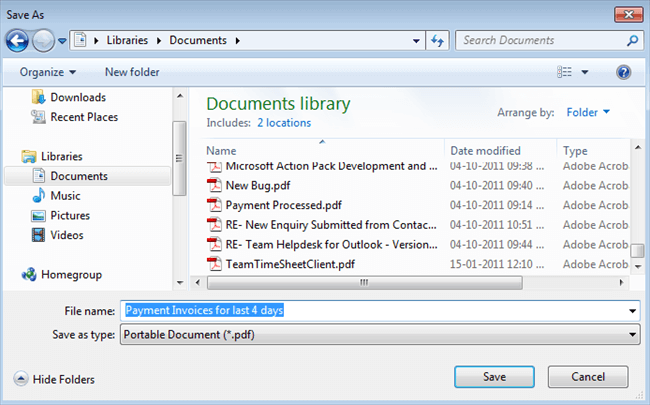Open the recent pages dropdown arrow
Screen dimensions: 650x405
point(62,41)
